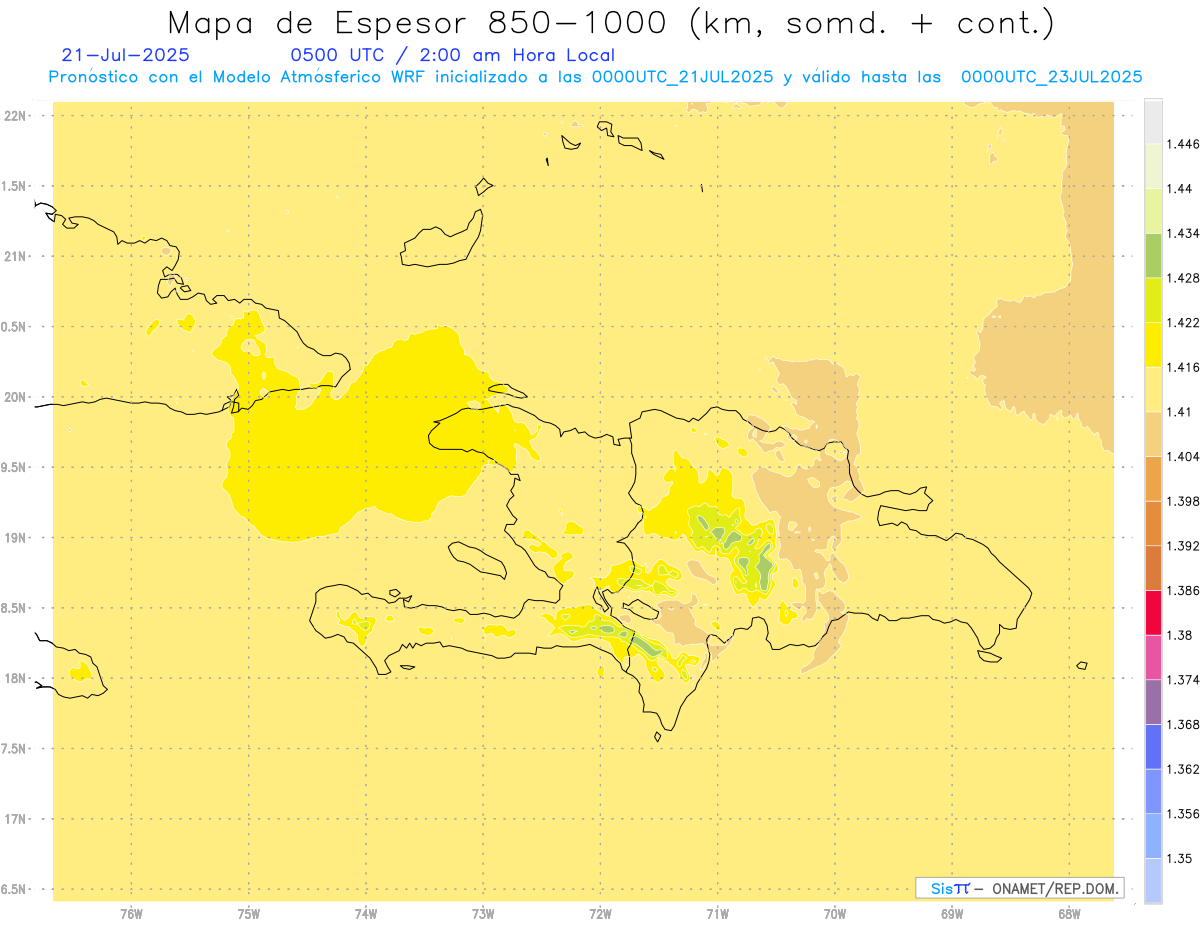
Task: Select the 21N latitude label
Action: [x=14, y=256]
